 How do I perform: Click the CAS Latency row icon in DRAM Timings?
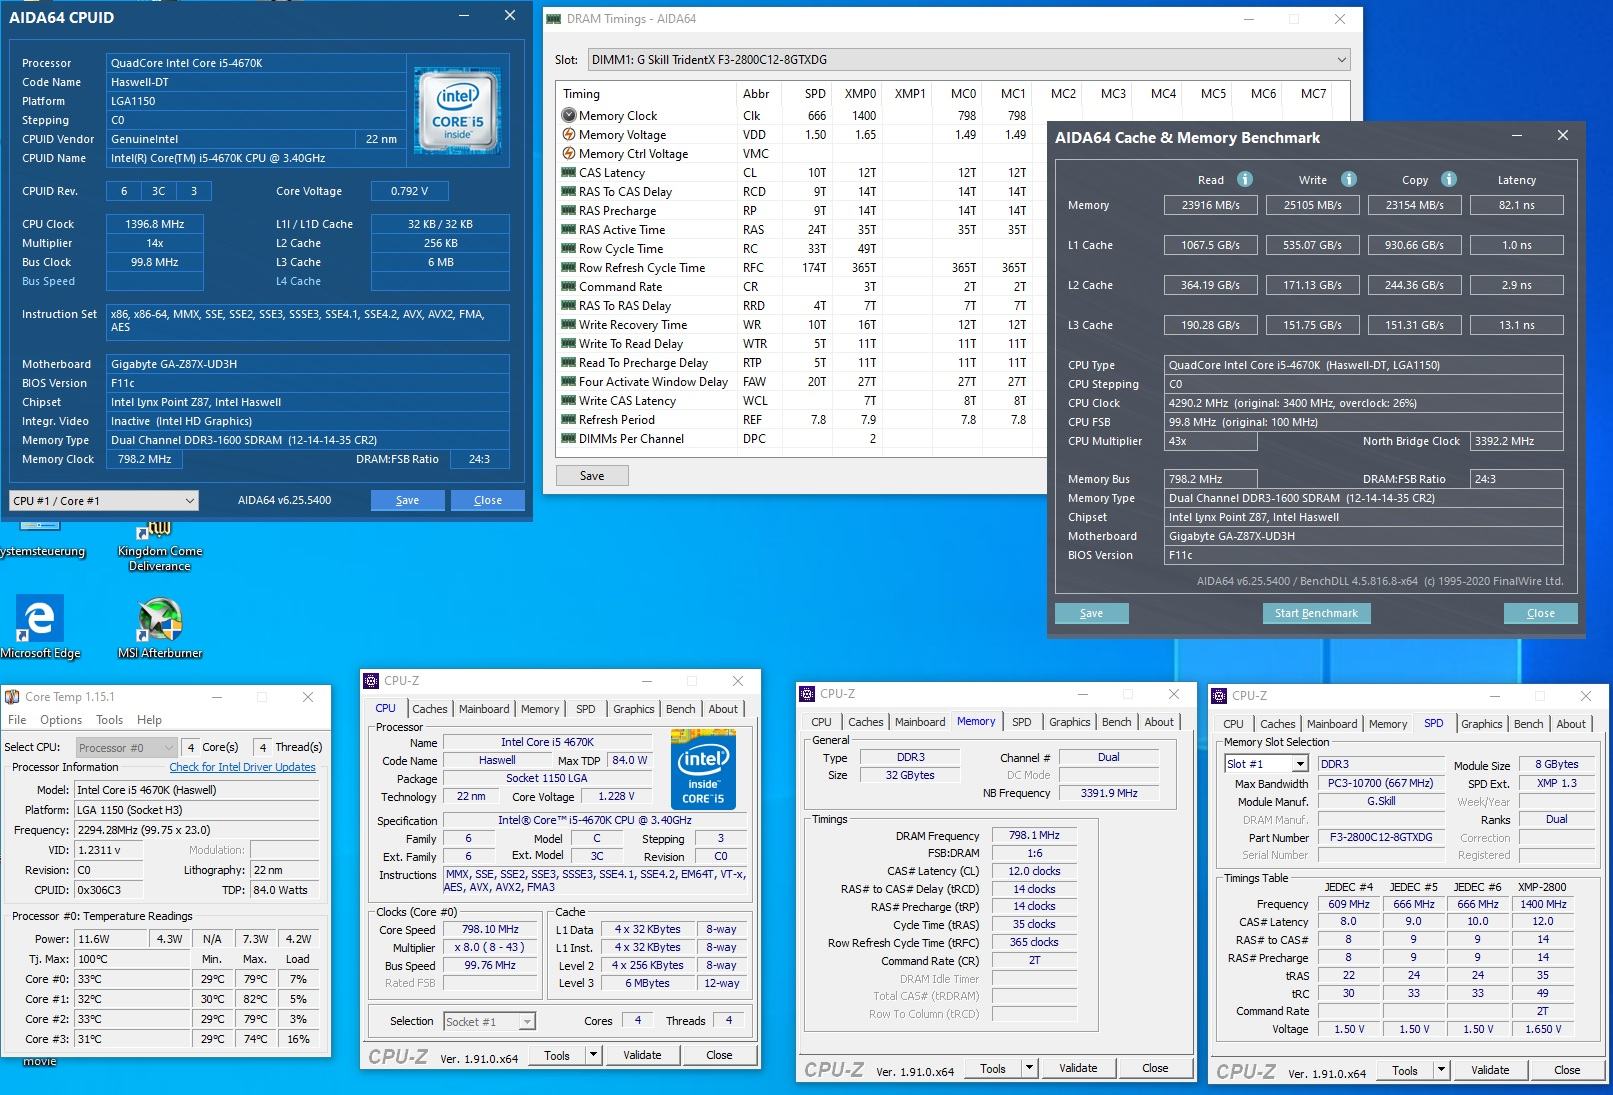click(569, 172)
